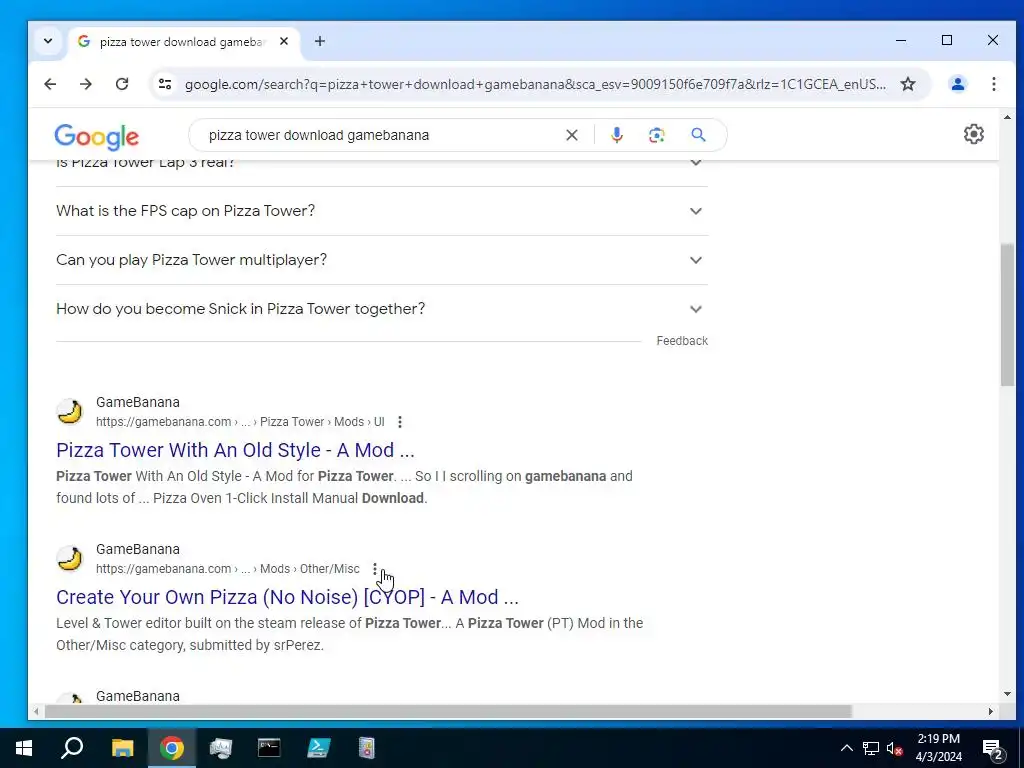Screen dimensions: 1024x768
Task: Click the GameBanana site name above CYOP result
Action: pyautogui.click(x=138, y=549)
